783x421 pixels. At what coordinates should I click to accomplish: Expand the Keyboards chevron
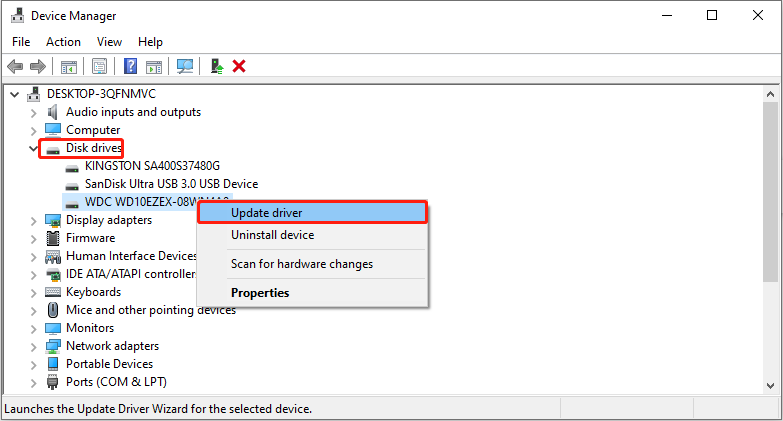tap(33, 293)
